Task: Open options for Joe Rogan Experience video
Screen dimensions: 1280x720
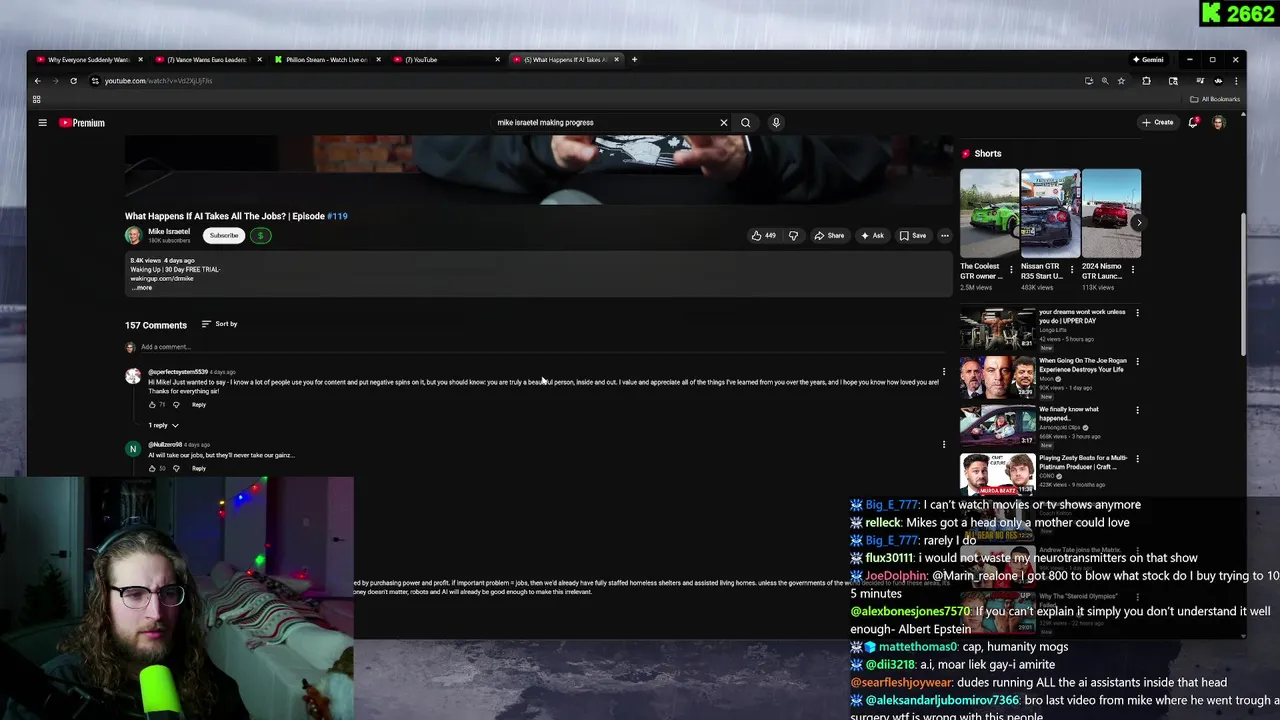Action: pos(1137,362)
